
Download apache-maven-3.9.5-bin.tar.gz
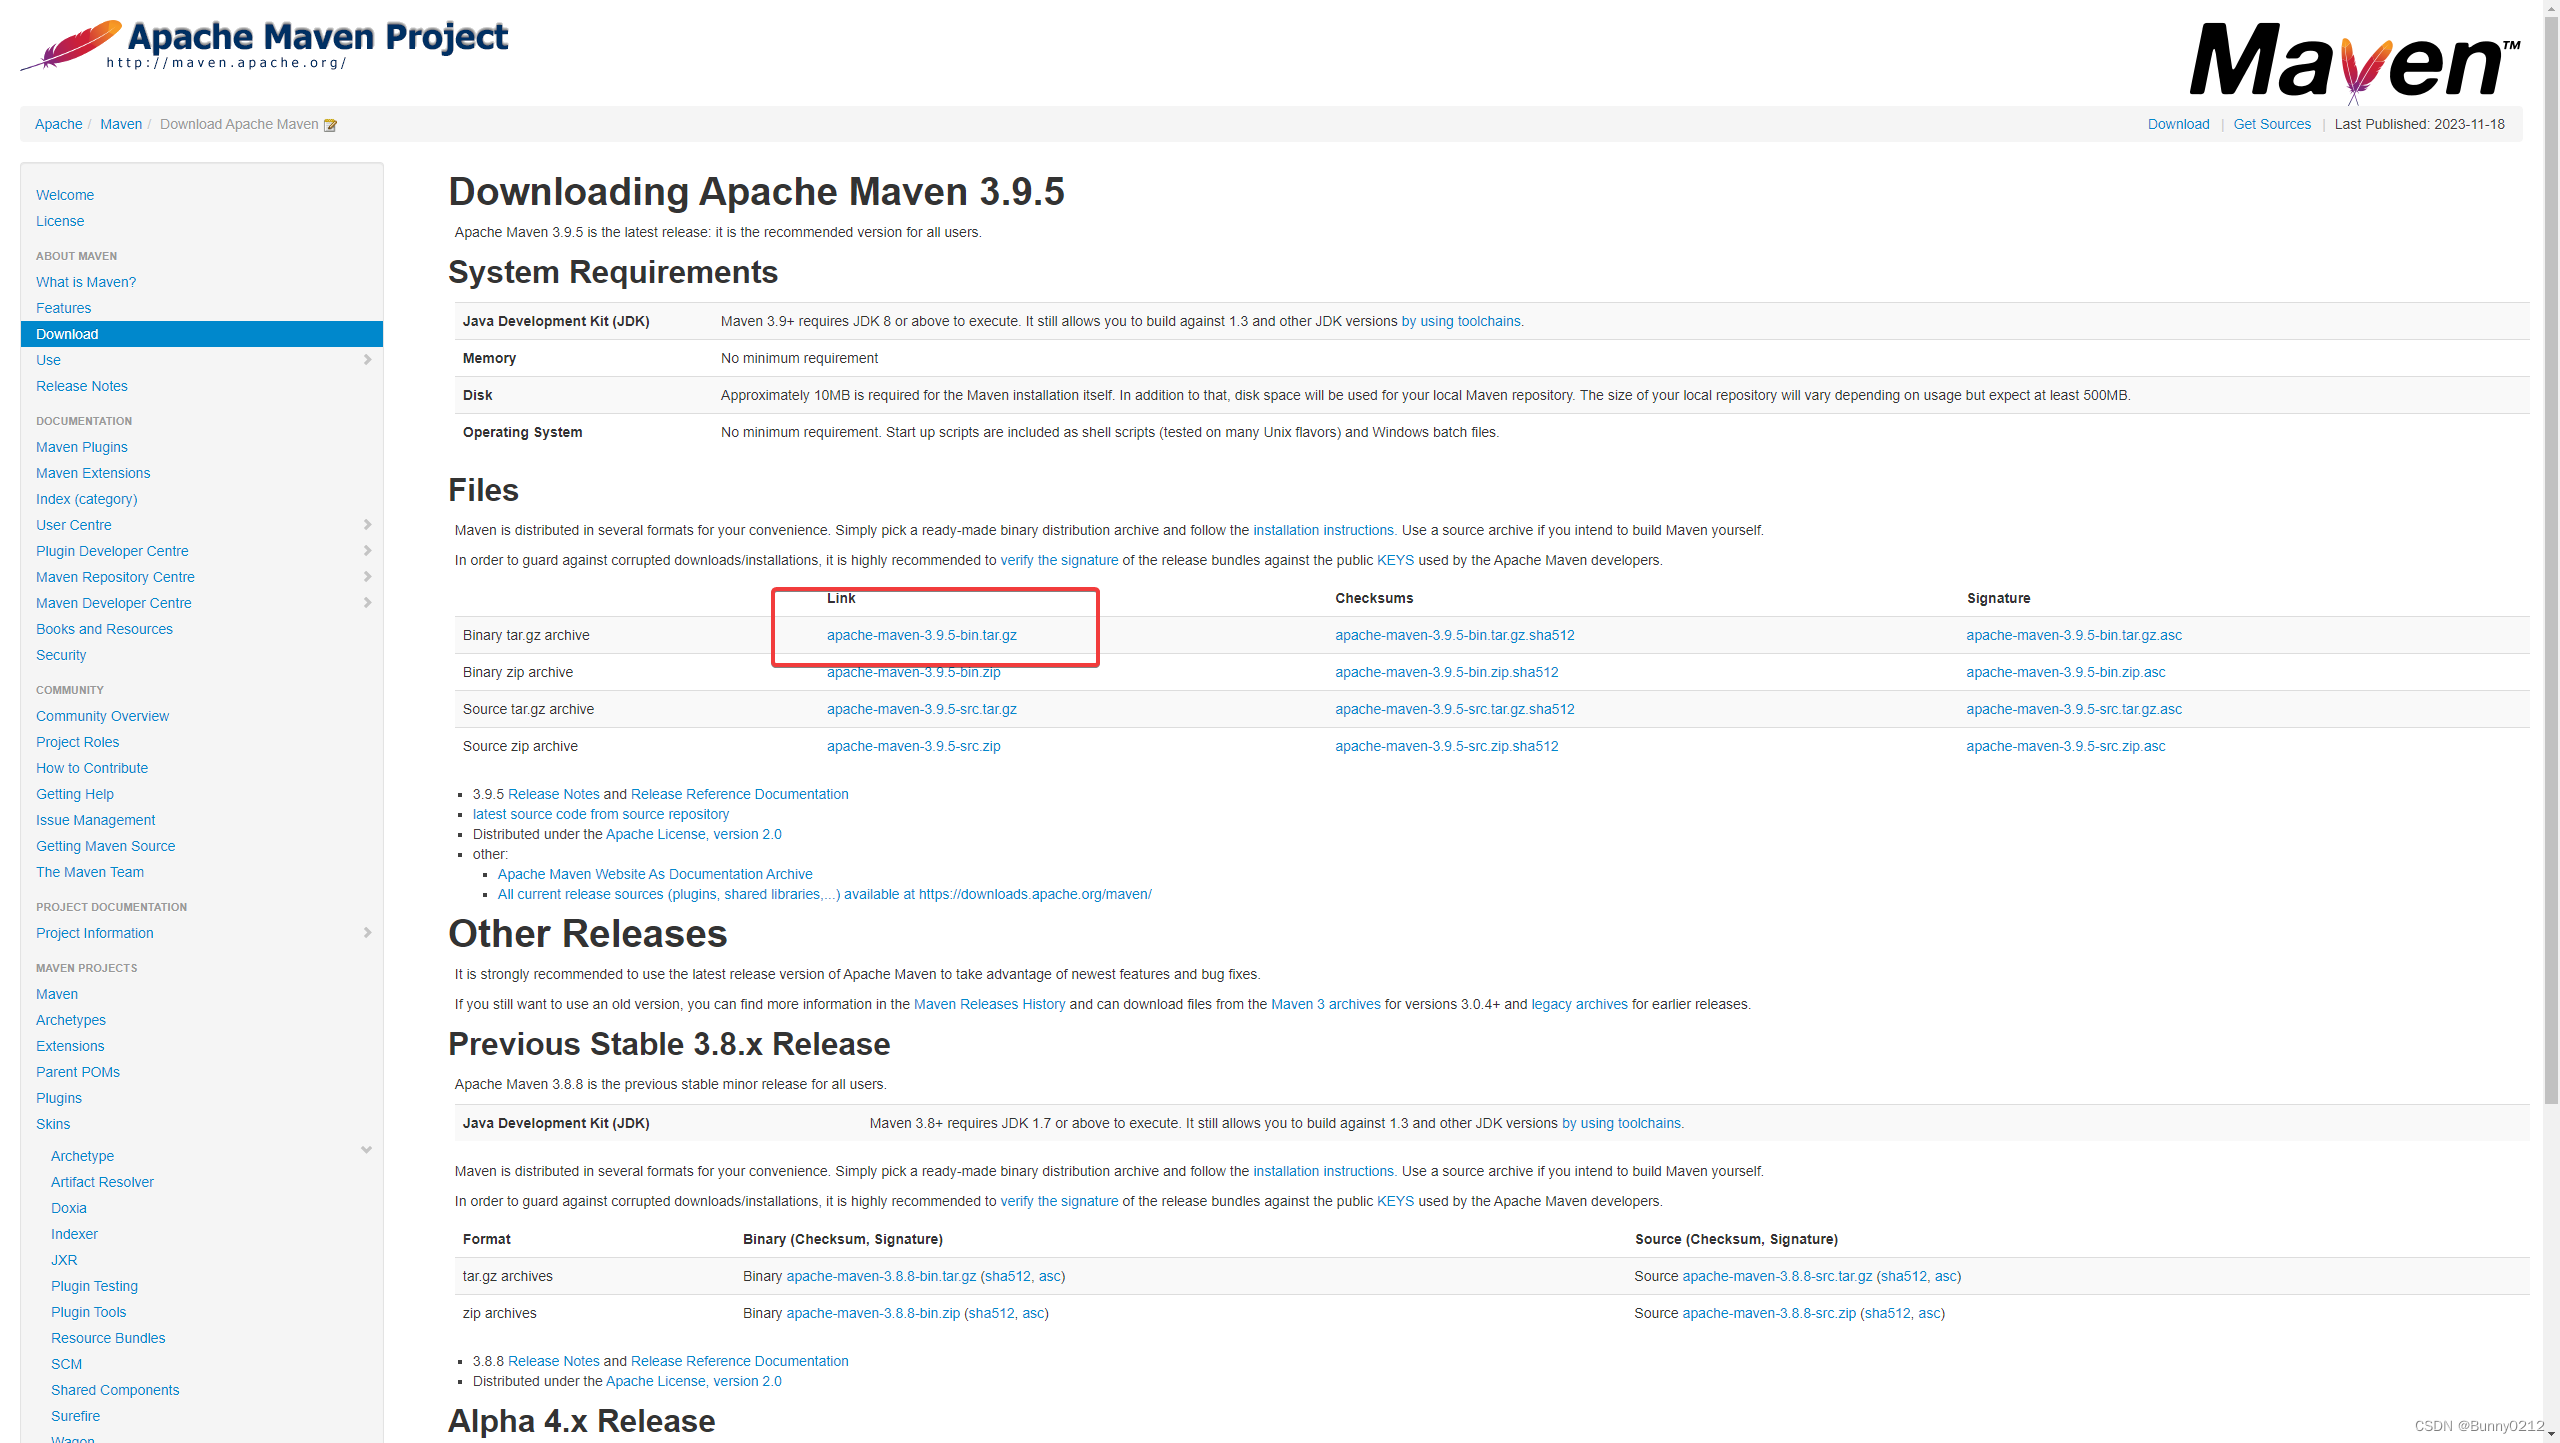click(921, 635)
